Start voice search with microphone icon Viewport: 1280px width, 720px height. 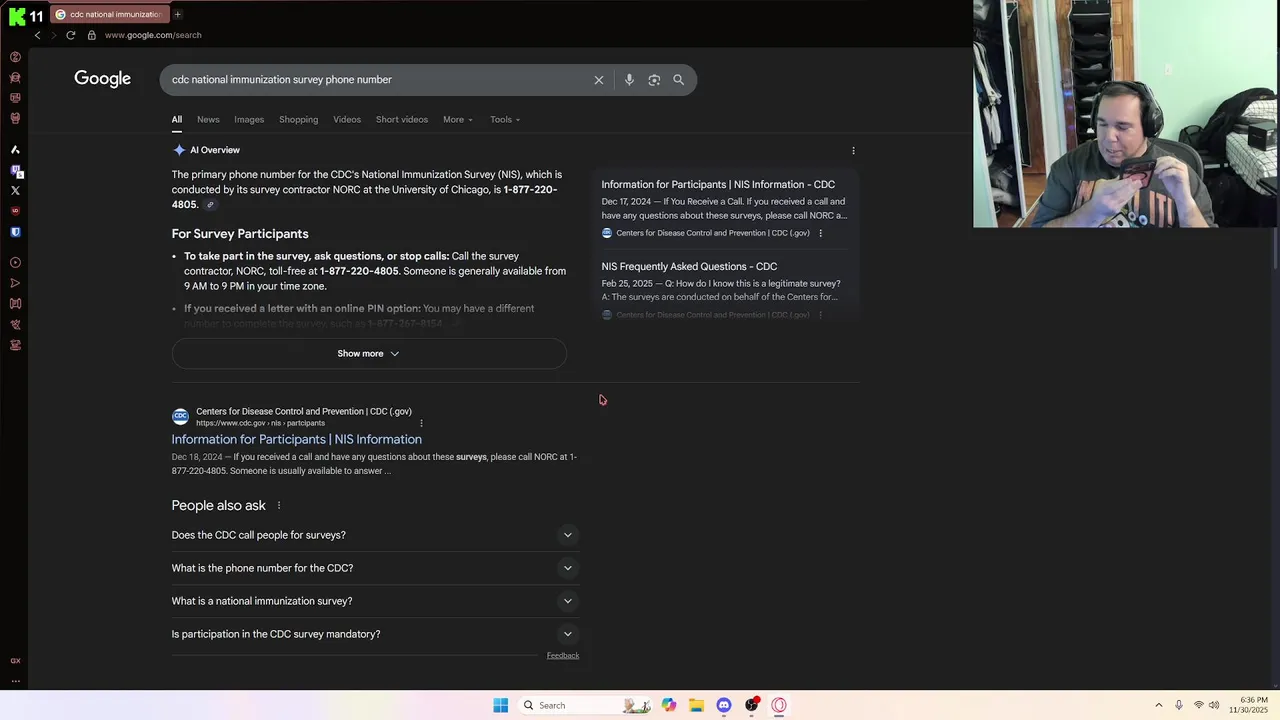click(x=629, y=80)
